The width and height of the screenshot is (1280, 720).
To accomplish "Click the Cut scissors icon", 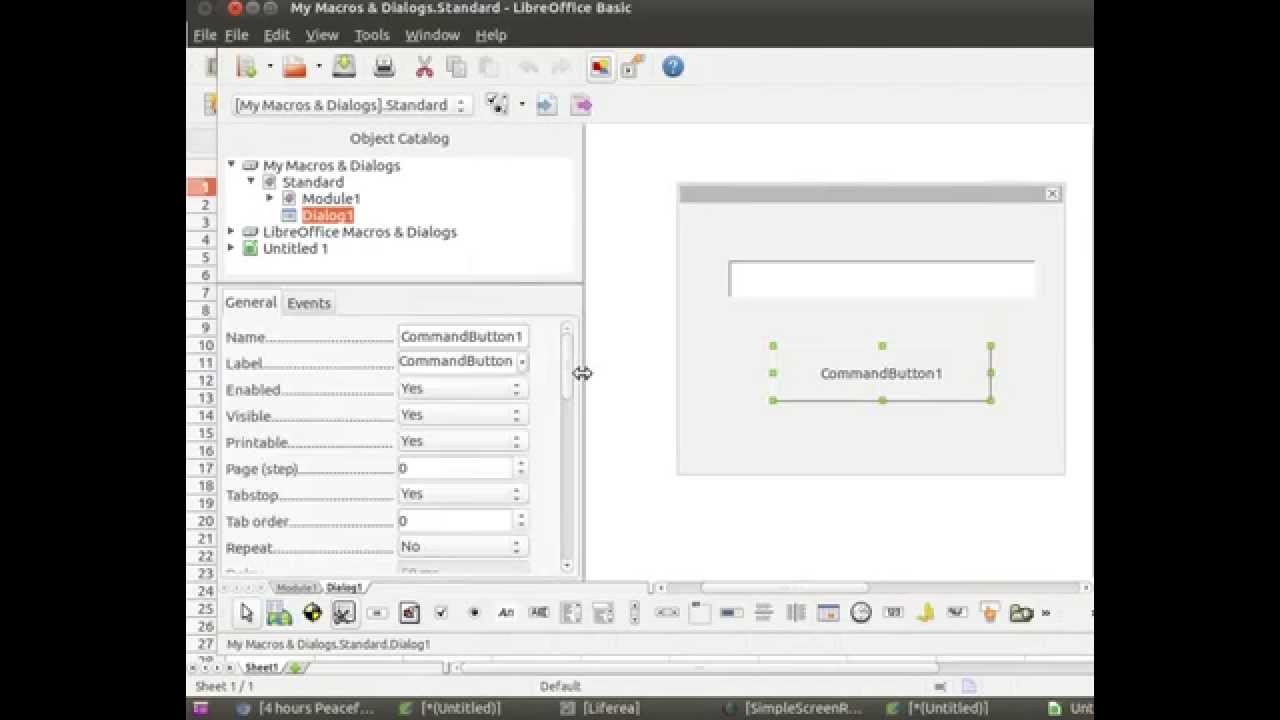I will click(x=424, y=67).
